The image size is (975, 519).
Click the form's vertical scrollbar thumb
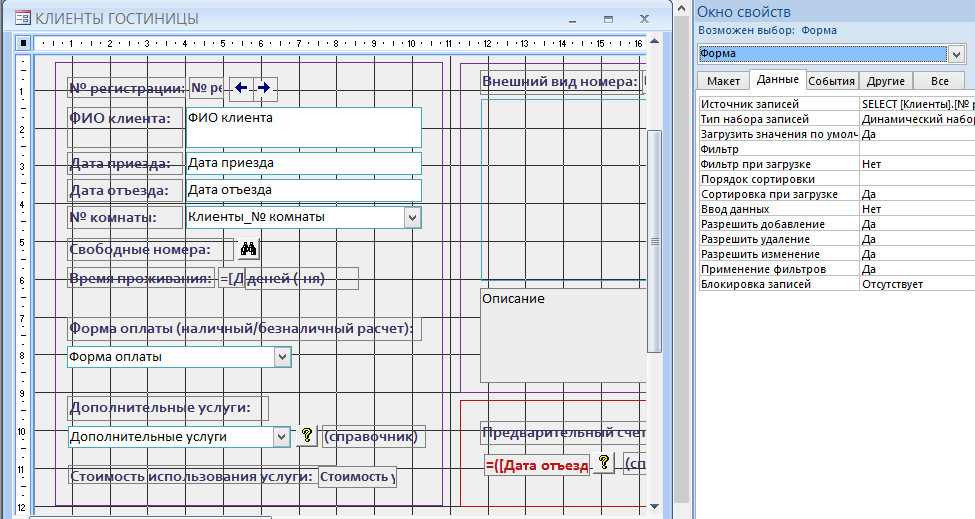pyautogui.click(x=655, y=240)
